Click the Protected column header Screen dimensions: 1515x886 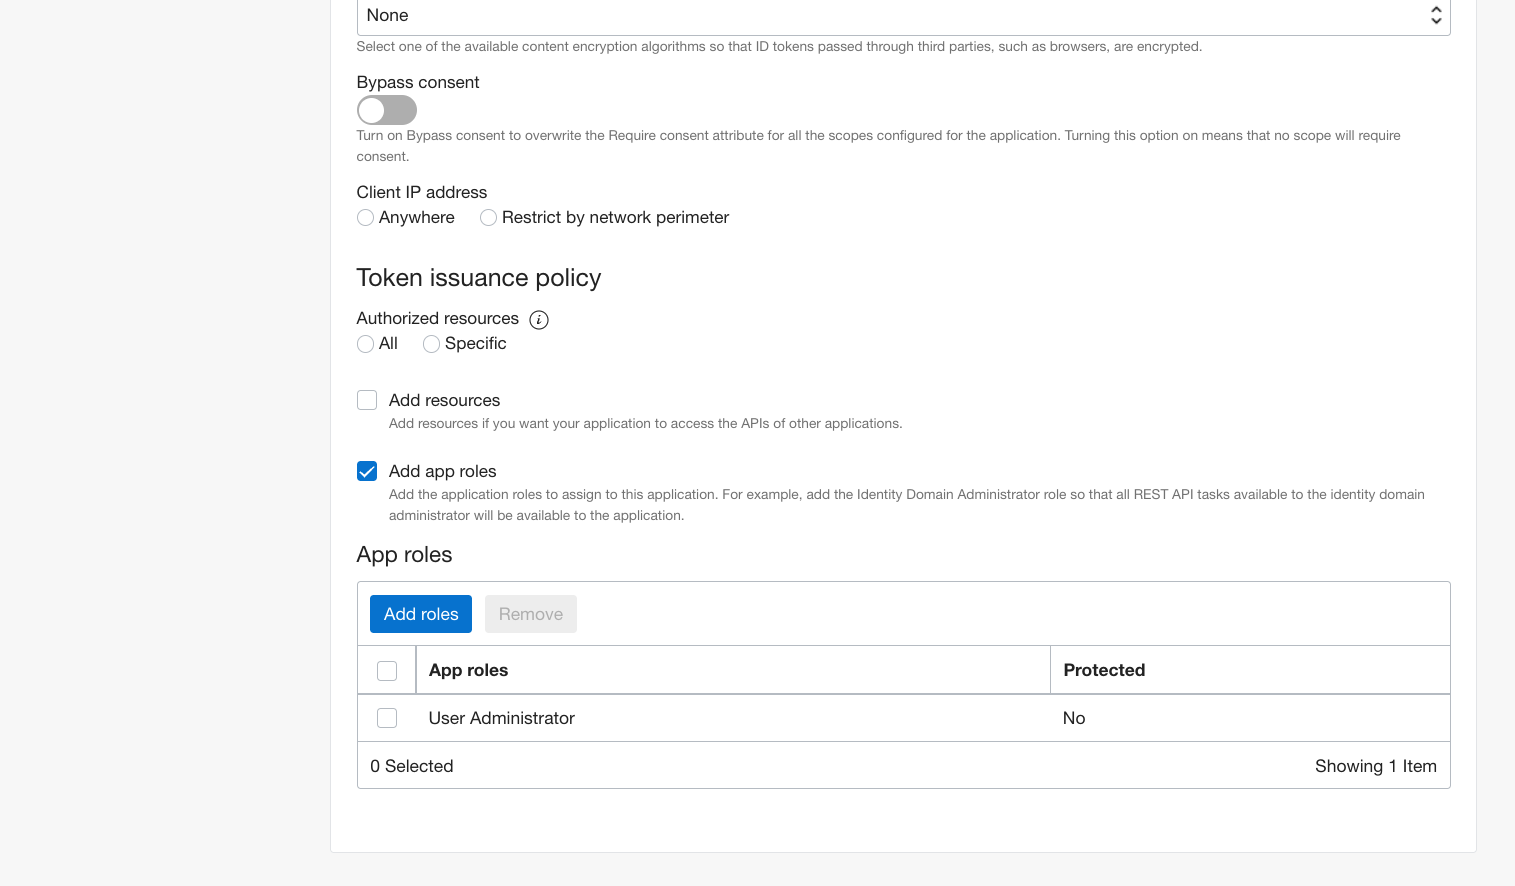(x=1104, y=669)
